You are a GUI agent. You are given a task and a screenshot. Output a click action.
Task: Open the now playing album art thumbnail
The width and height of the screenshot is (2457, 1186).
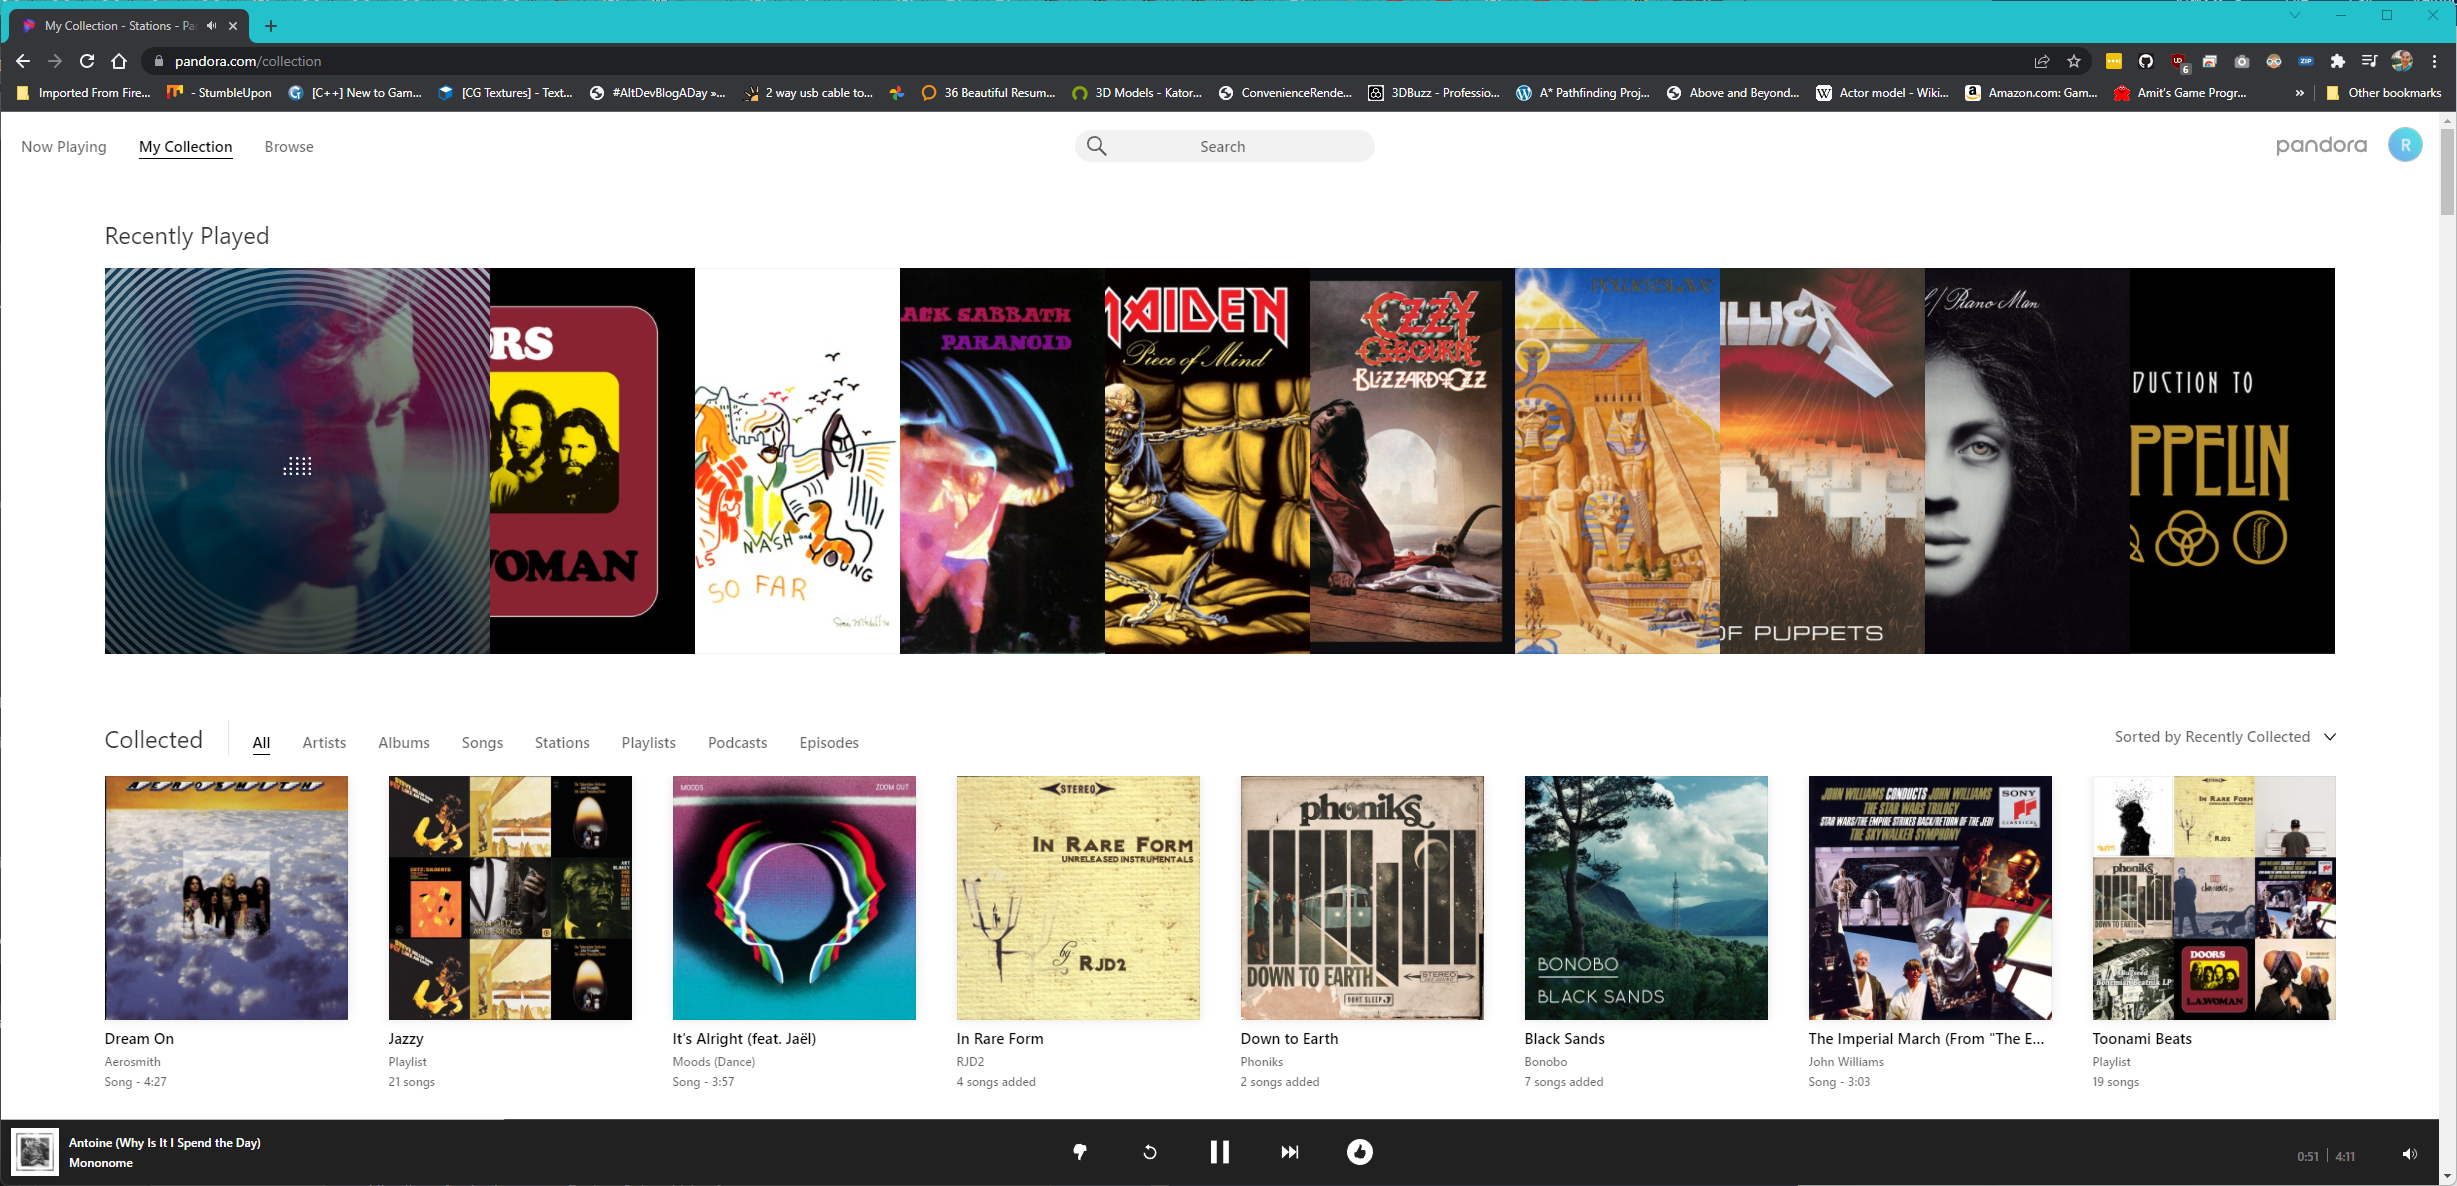coord(35,1152)
